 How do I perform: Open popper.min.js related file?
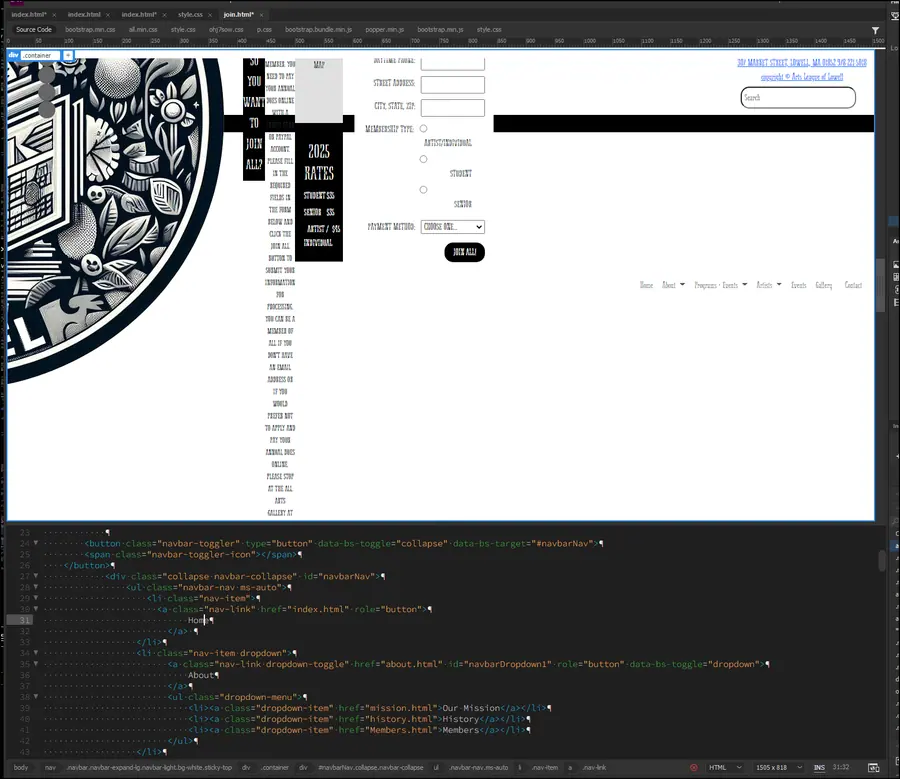(385, 30)
